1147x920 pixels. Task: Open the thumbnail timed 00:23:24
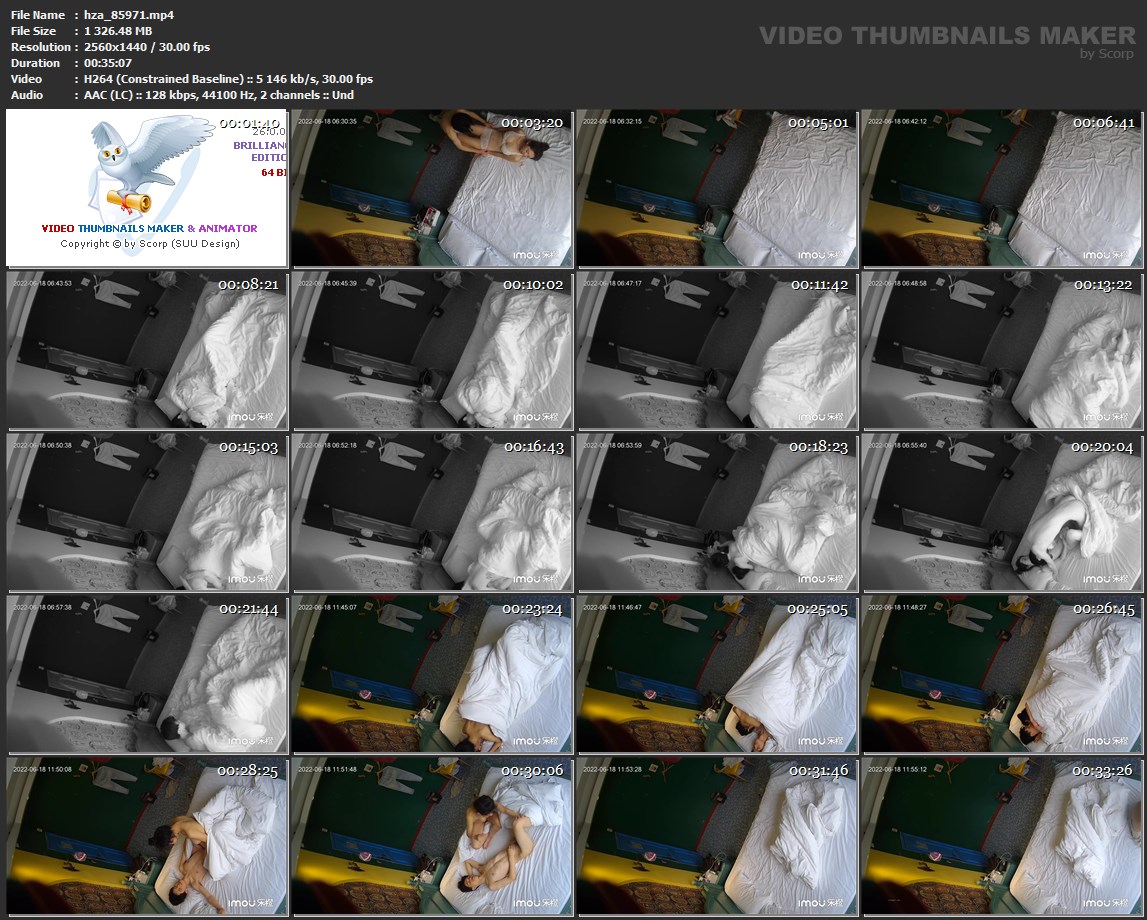point(432,674)
